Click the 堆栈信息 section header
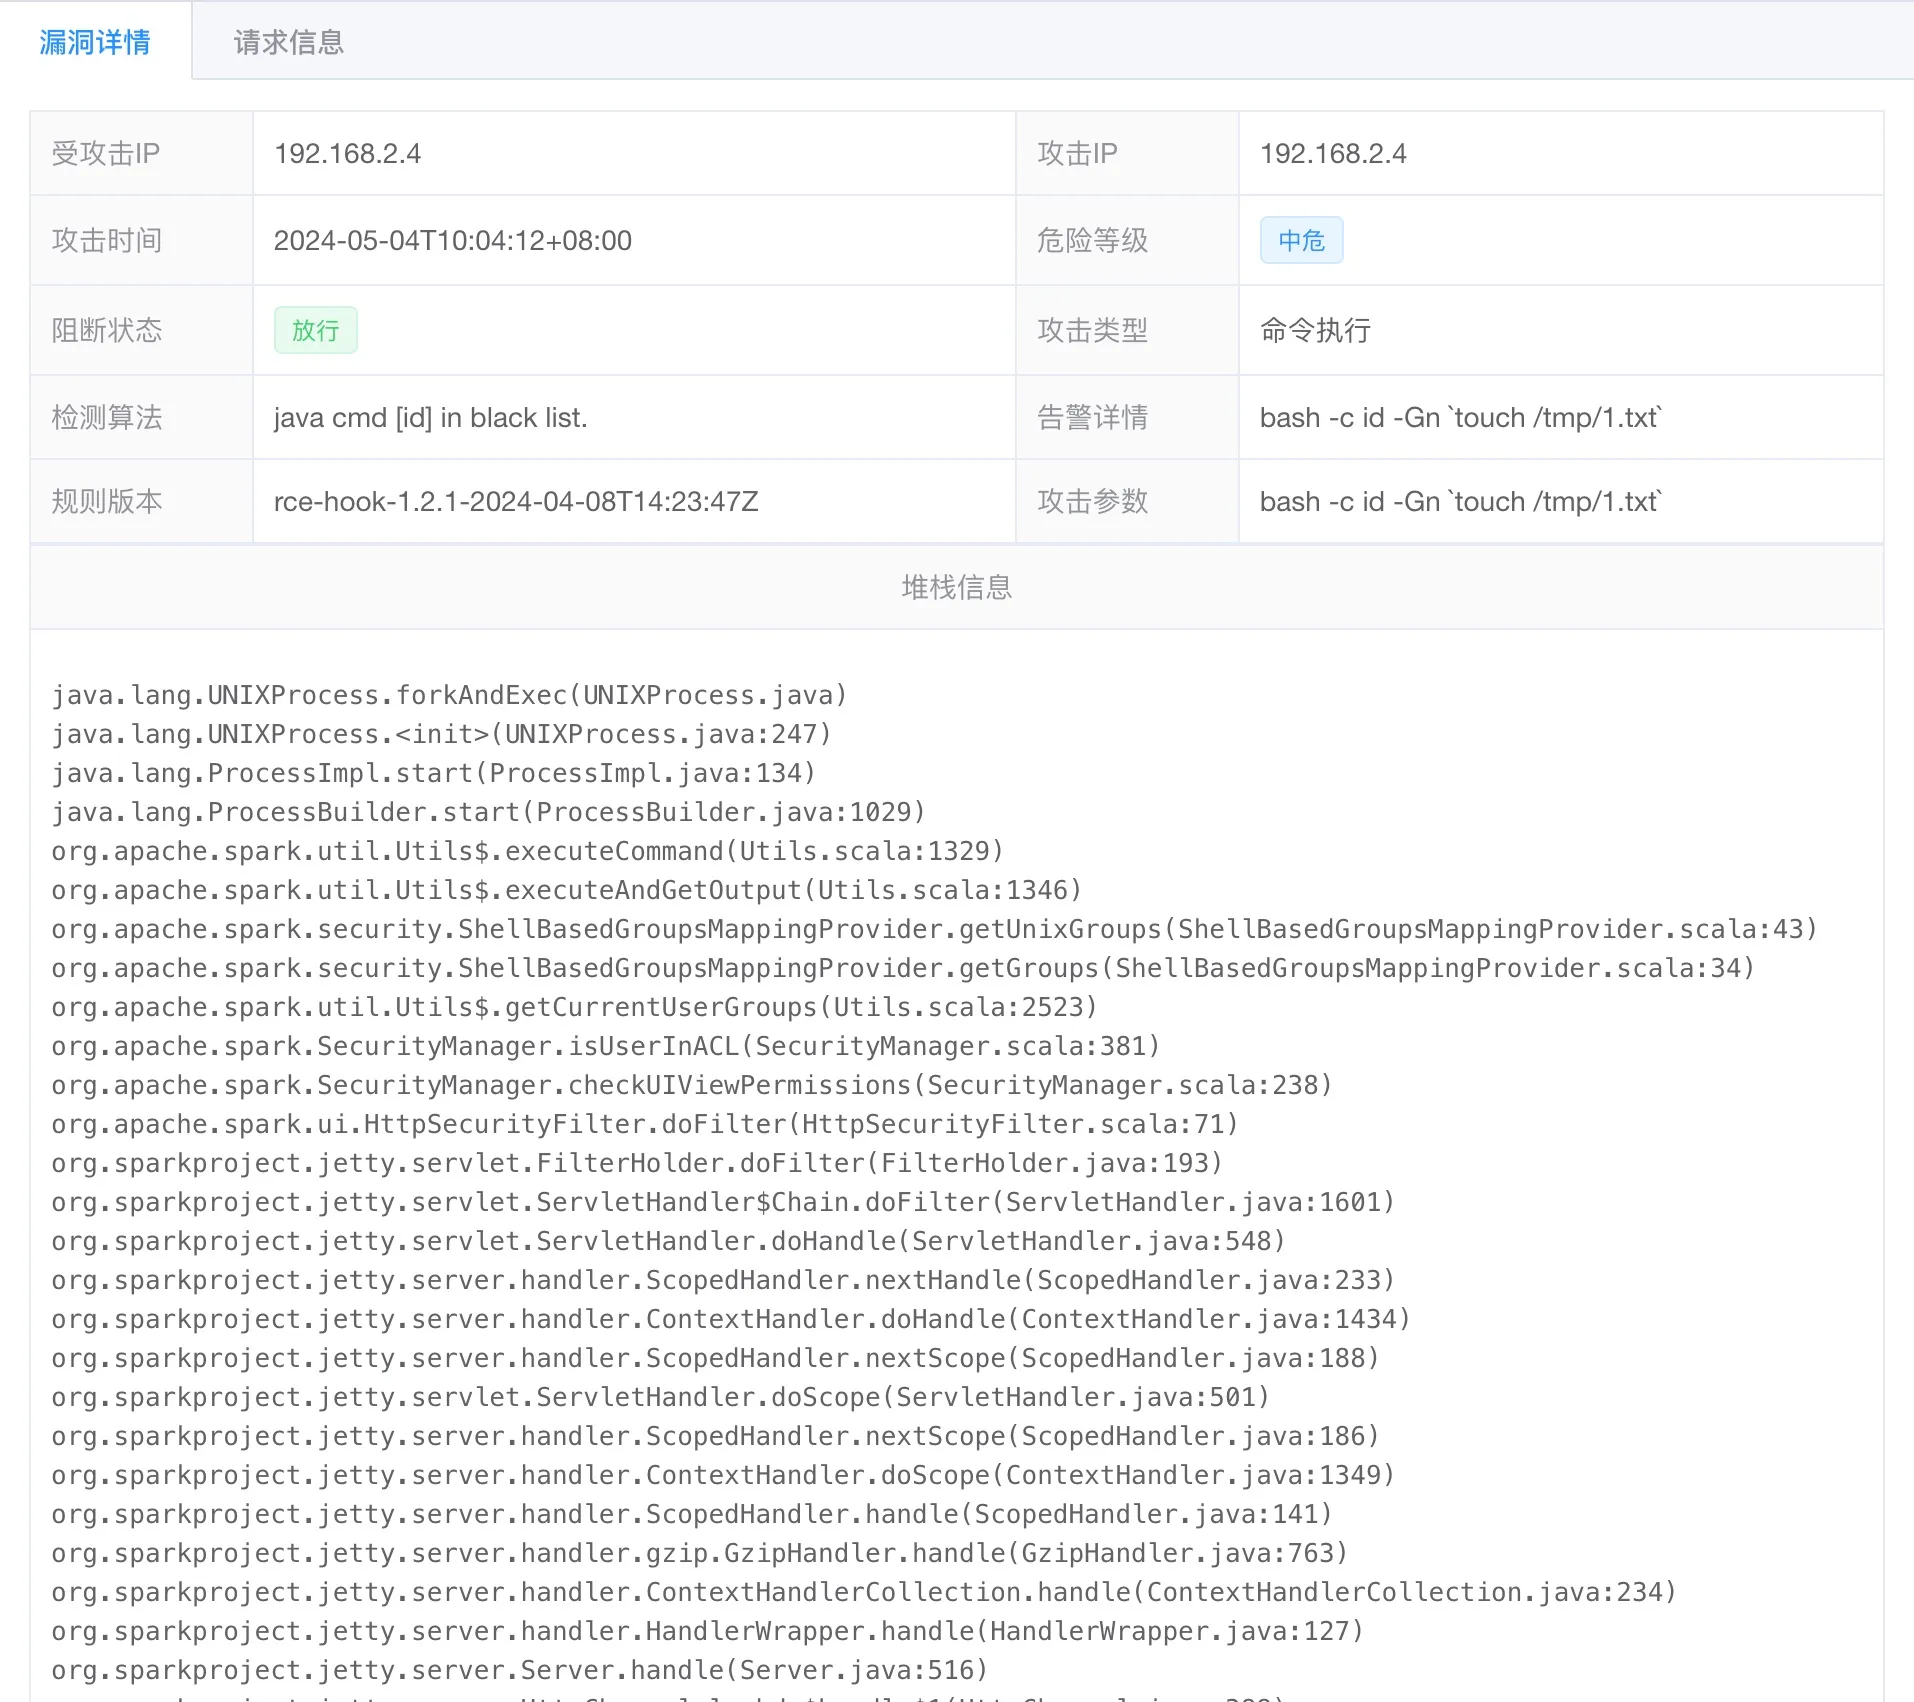The width and height of the screenshot is (1914, 1702). tap(956, 588)
